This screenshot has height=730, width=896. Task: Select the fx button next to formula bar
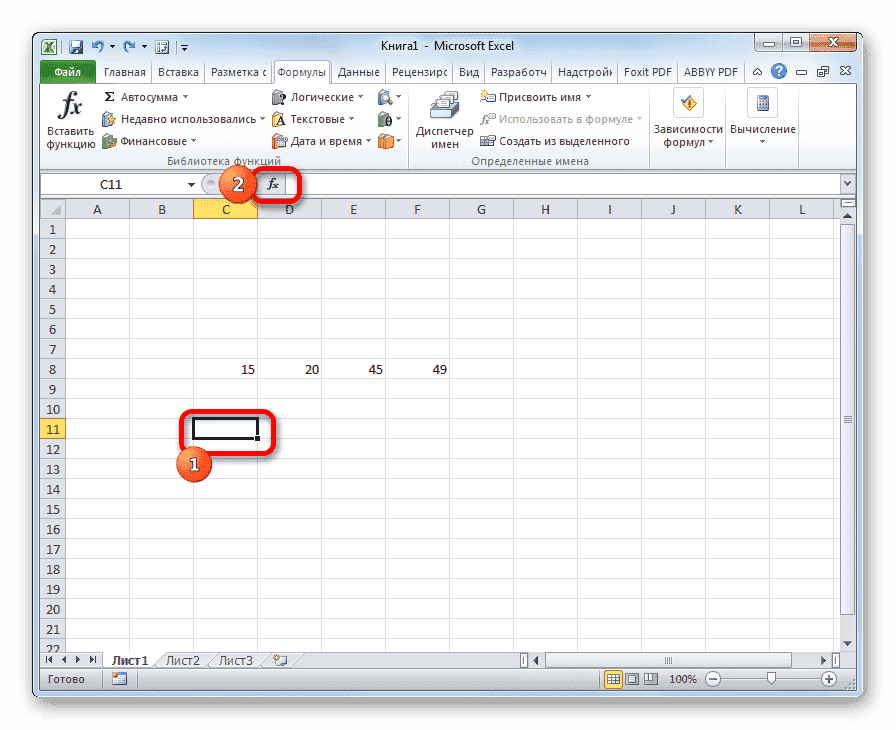tap(271, 184)
